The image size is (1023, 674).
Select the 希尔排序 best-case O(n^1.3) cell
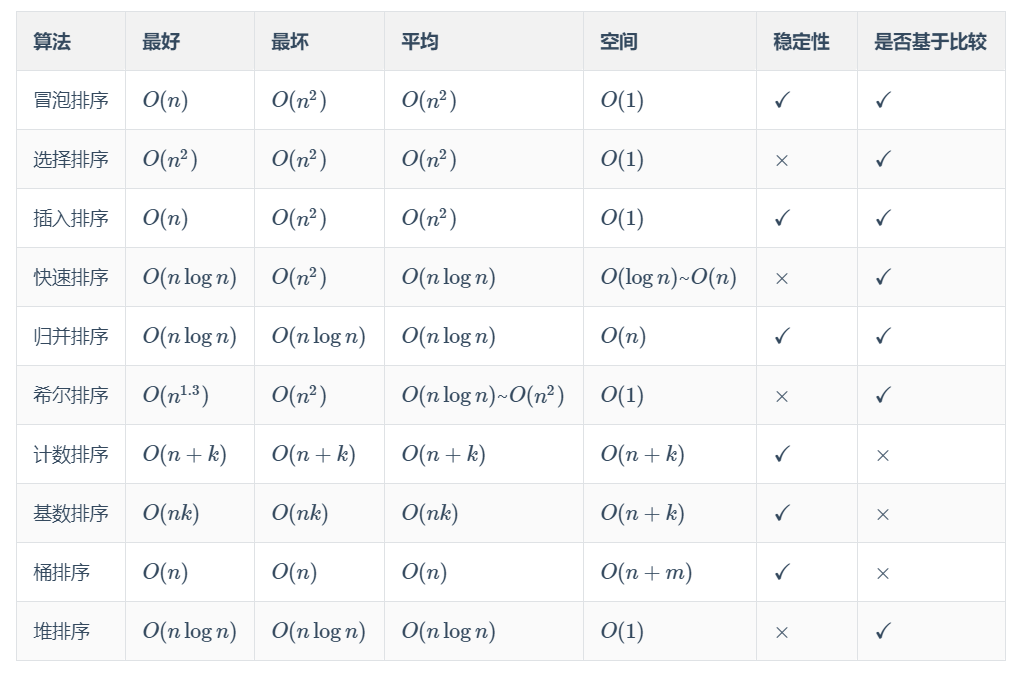[175, 395]
